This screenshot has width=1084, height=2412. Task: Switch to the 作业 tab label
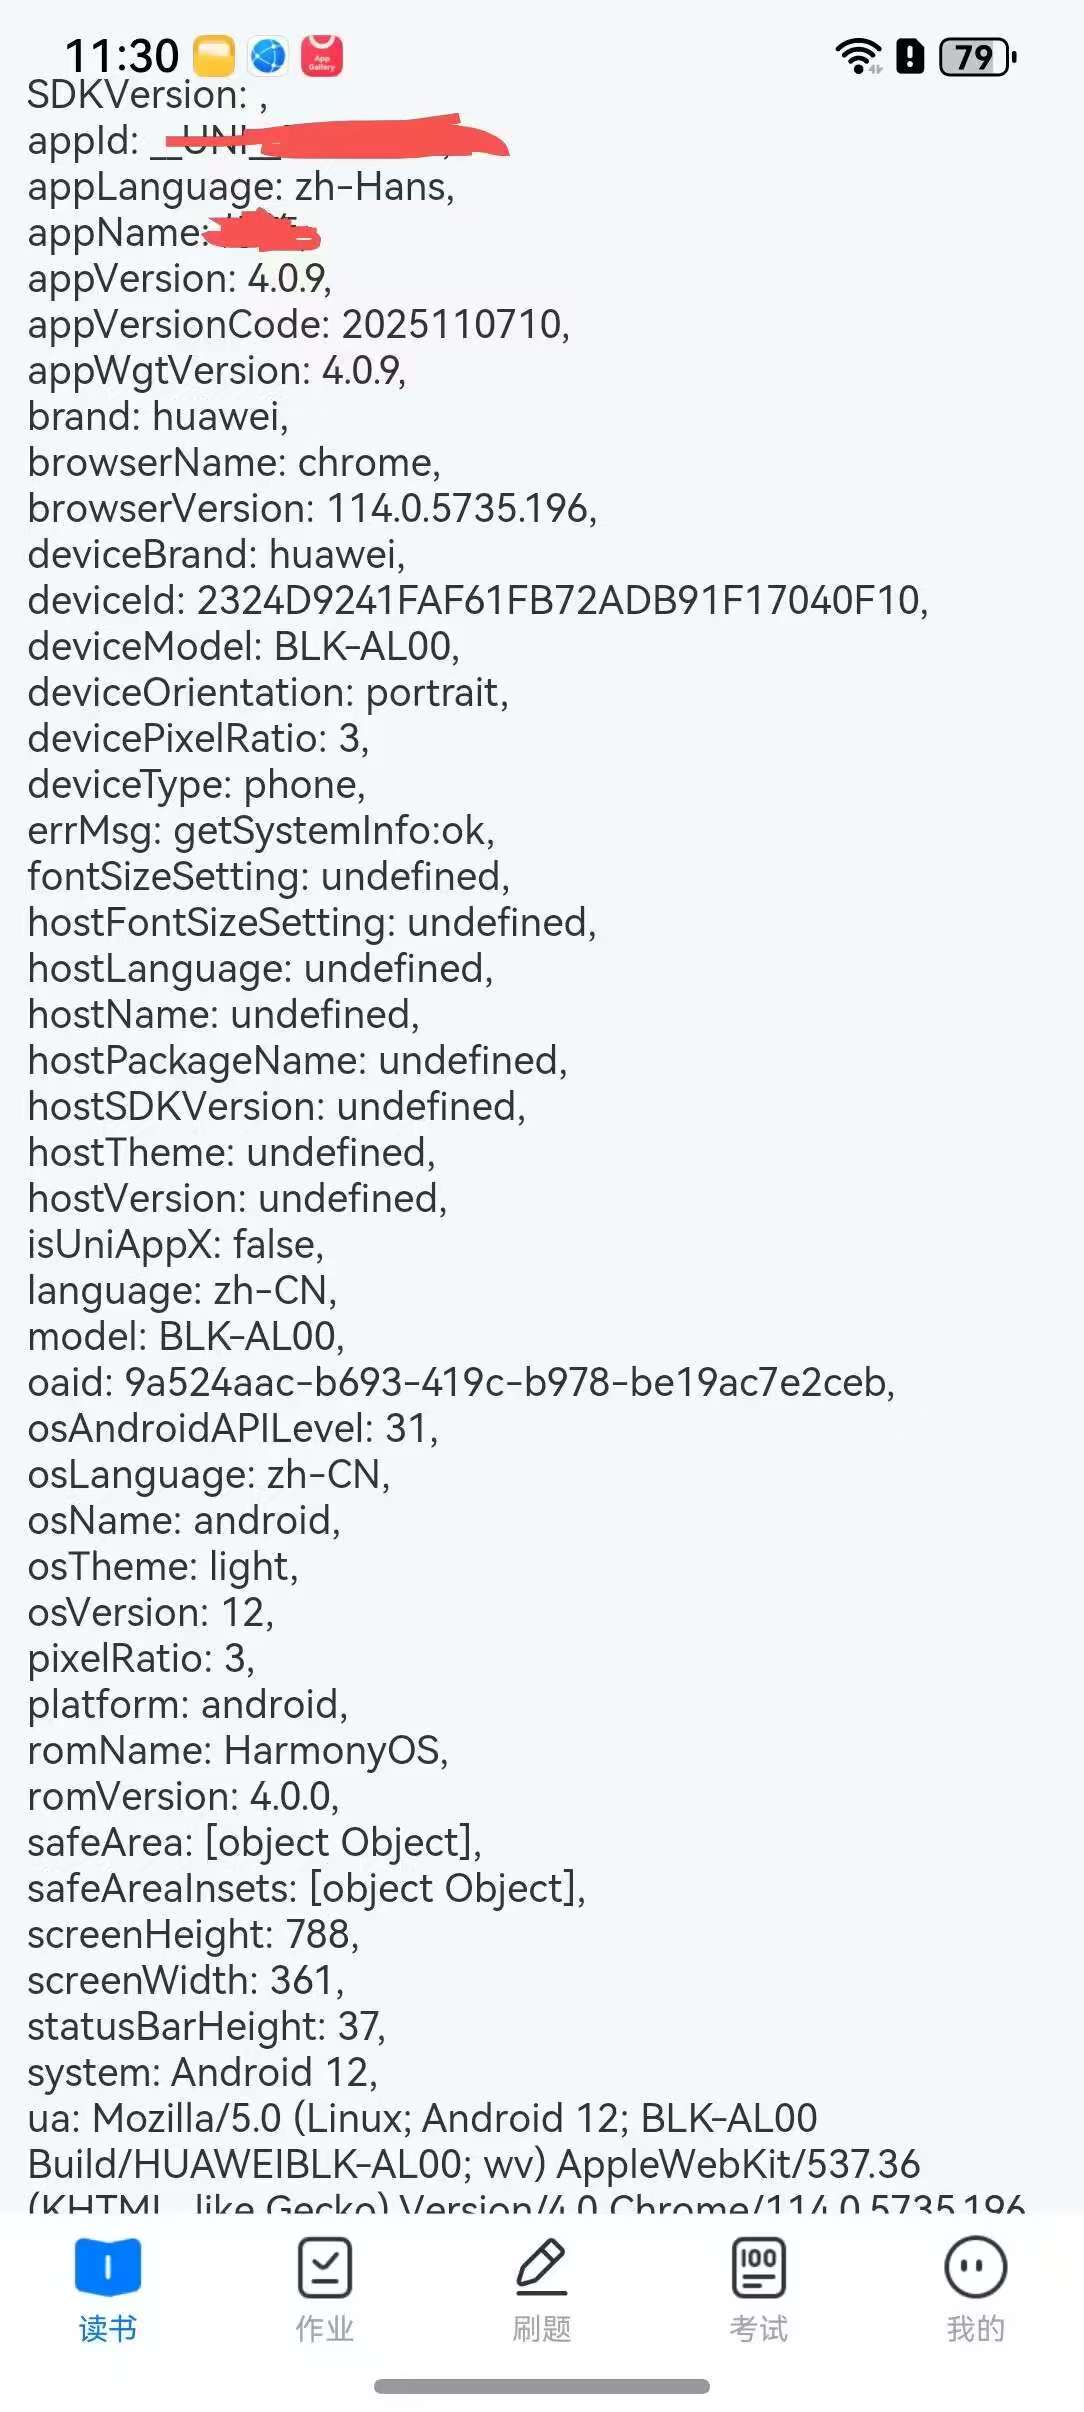[x=325, y=2329]
